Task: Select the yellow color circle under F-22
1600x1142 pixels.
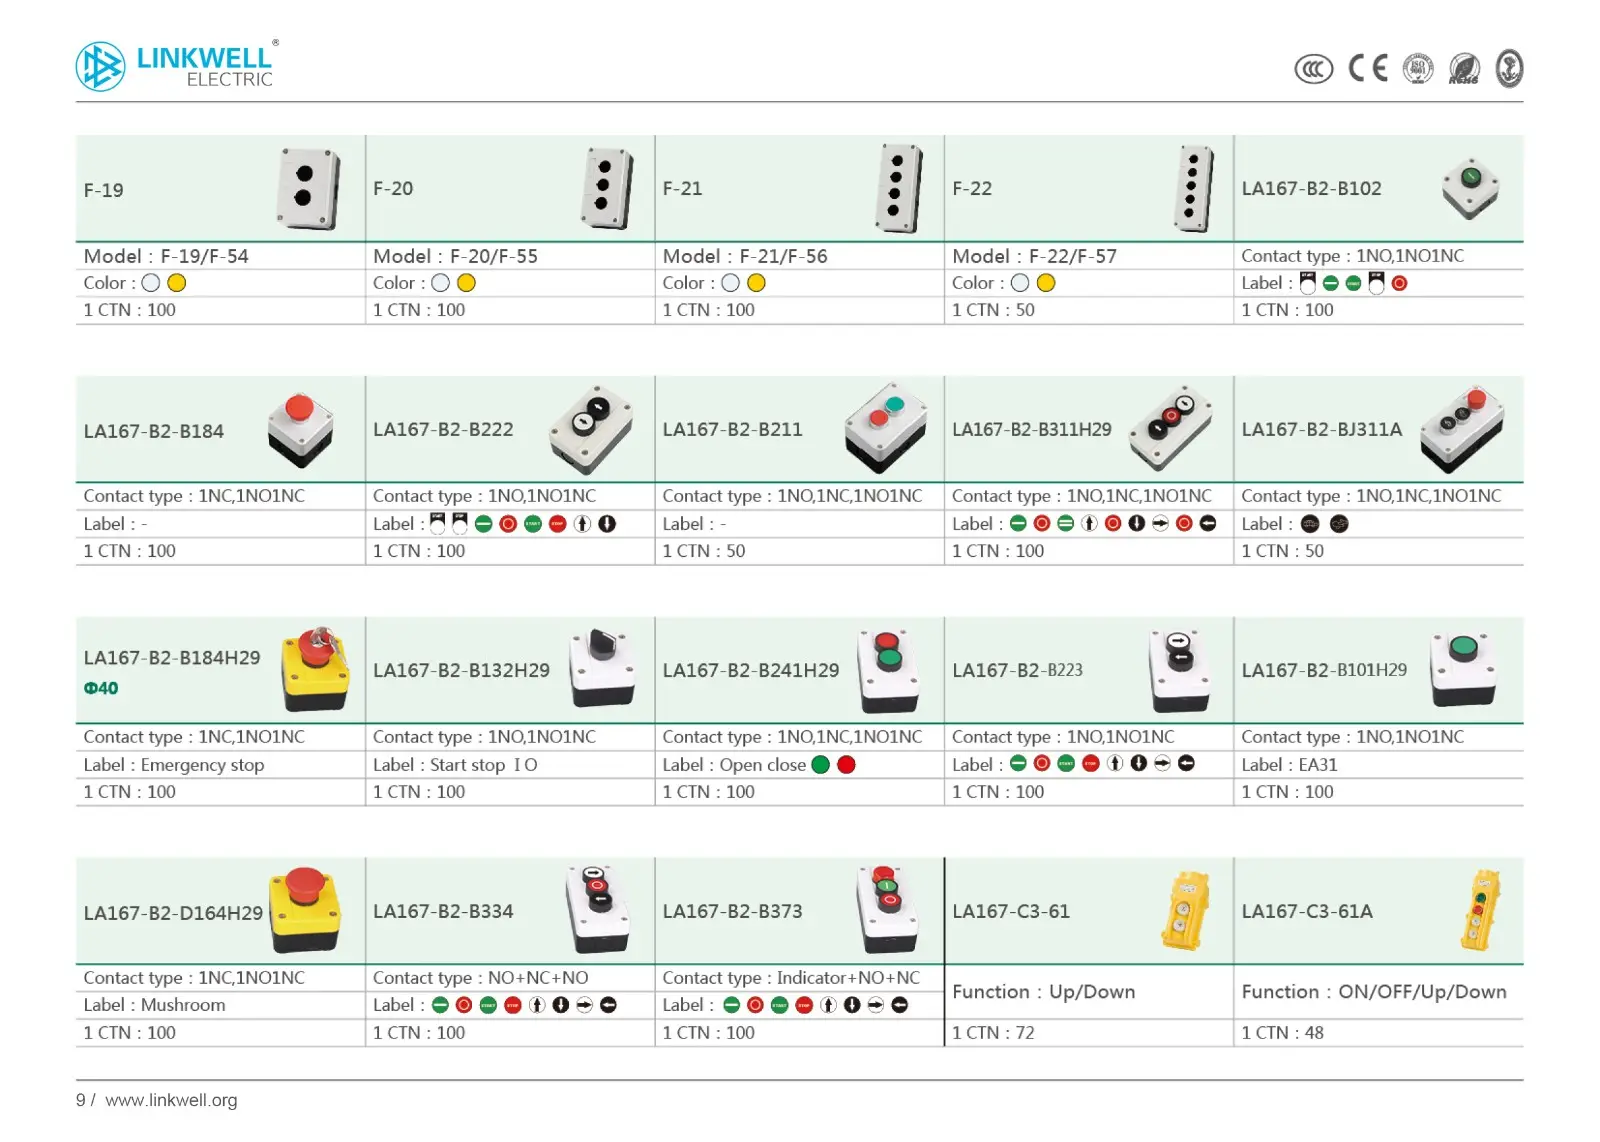Action: [1046, 283]
